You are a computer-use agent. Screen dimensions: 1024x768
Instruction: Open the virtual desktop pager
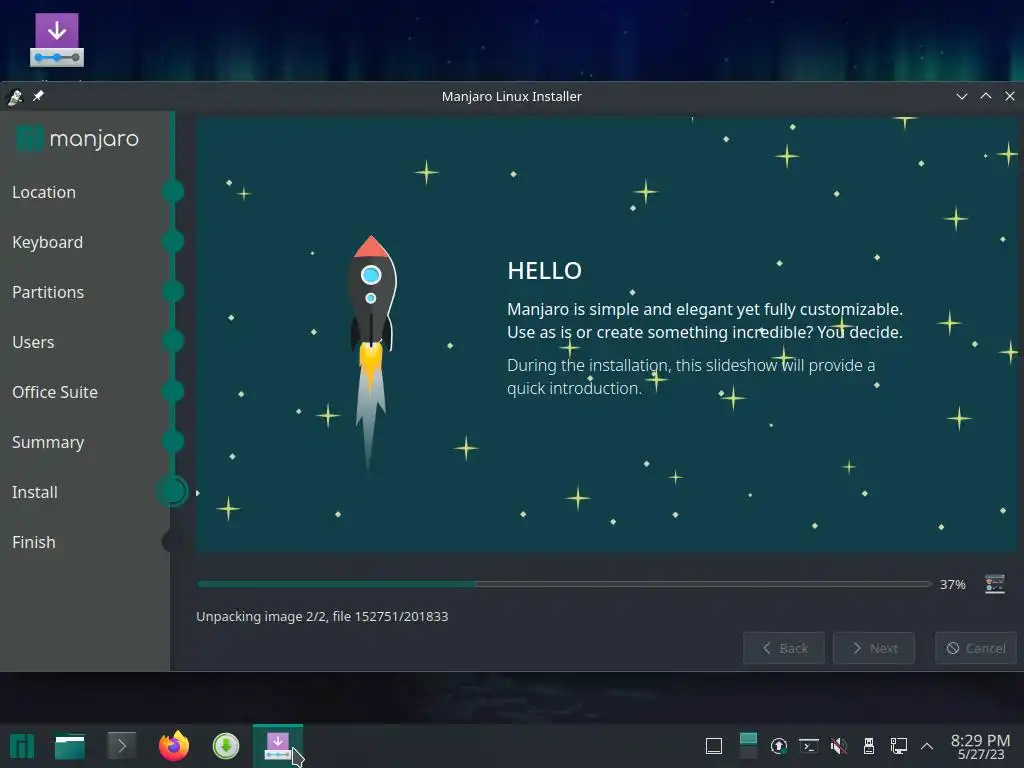748,746
